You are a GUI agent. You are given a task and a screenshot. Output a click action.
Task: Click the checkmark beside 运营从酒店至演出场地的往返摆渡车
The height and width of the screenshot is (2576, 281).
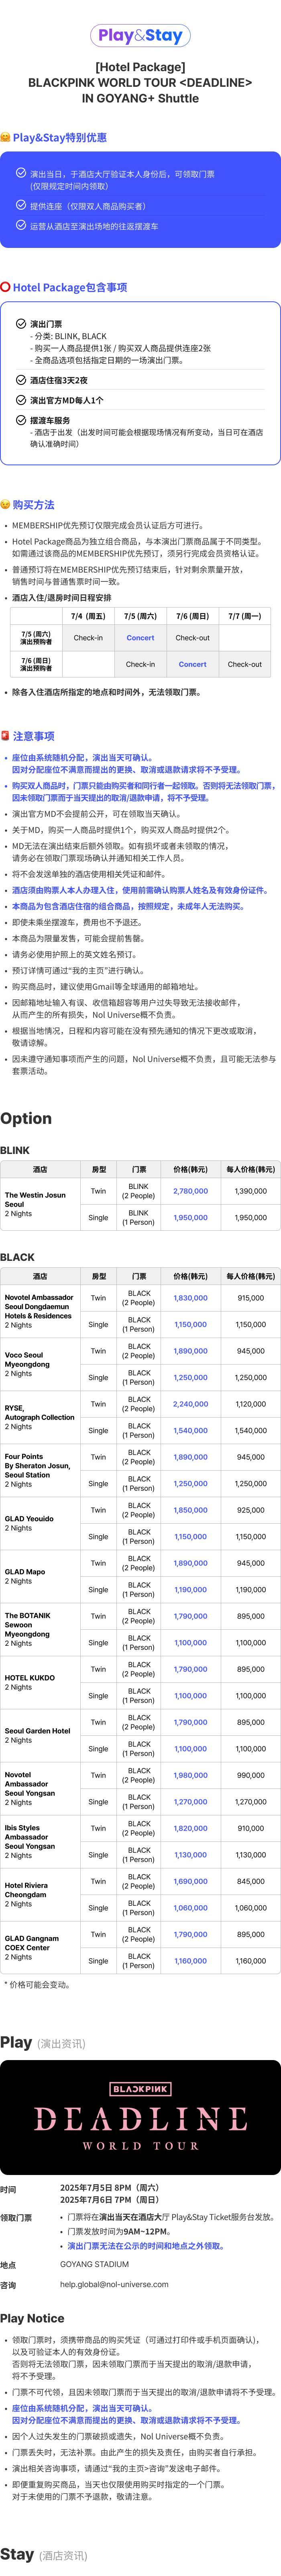click(21, 226)
